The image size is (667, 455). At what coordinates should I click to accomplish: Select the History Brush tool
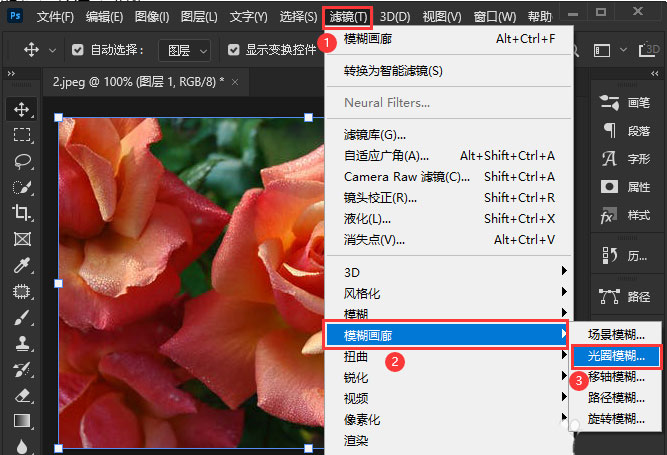[x=22, y=370]
